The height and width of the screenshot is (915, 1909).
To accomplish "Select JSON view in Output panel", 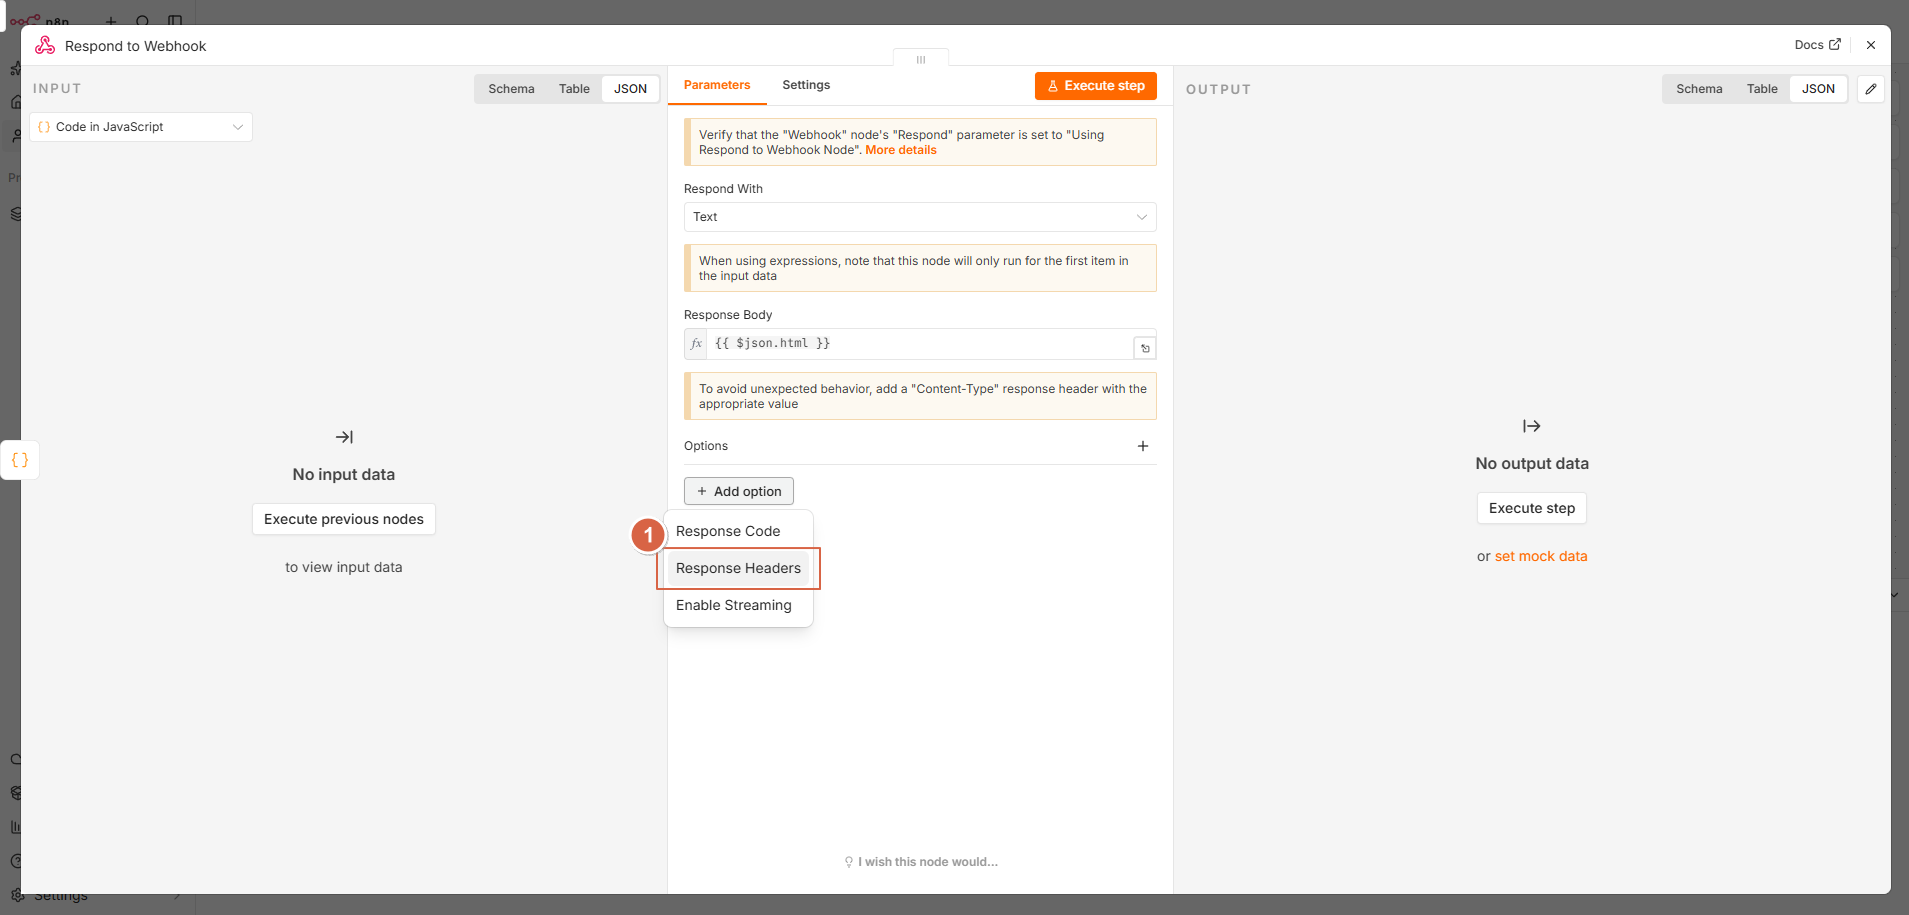I will [x=1818, y=89].
